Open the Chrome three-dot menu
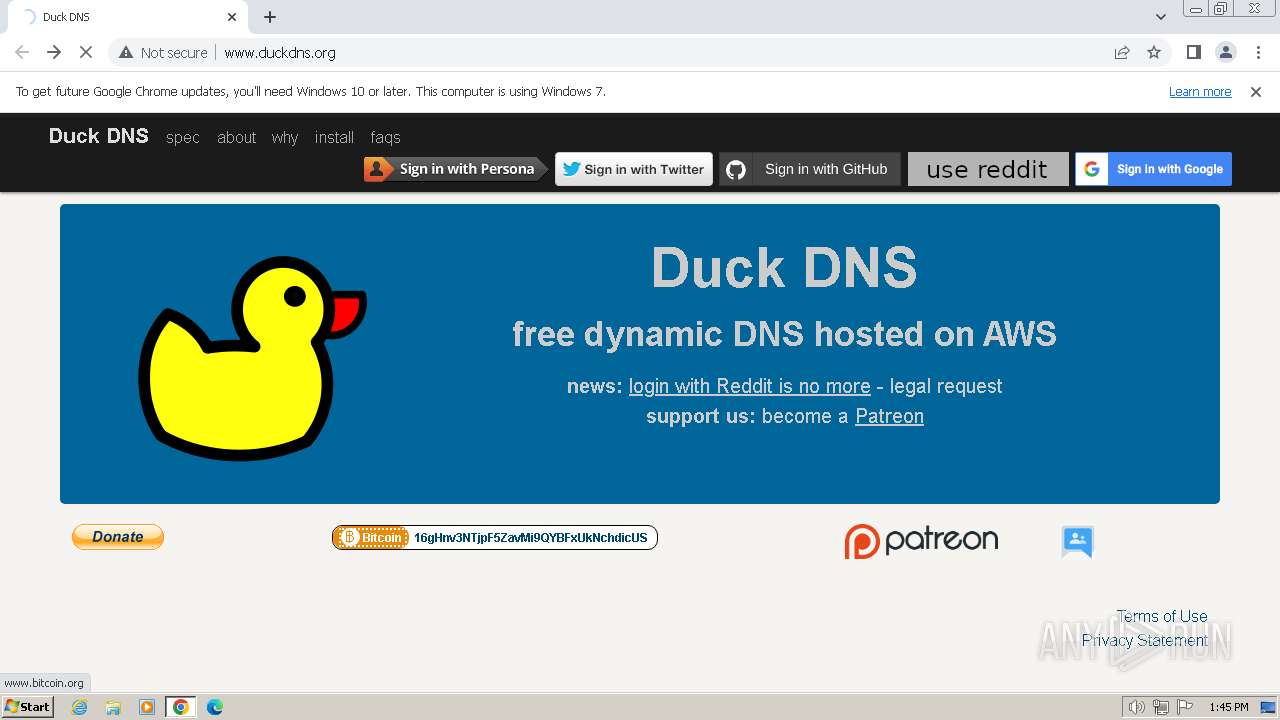 1258,52
